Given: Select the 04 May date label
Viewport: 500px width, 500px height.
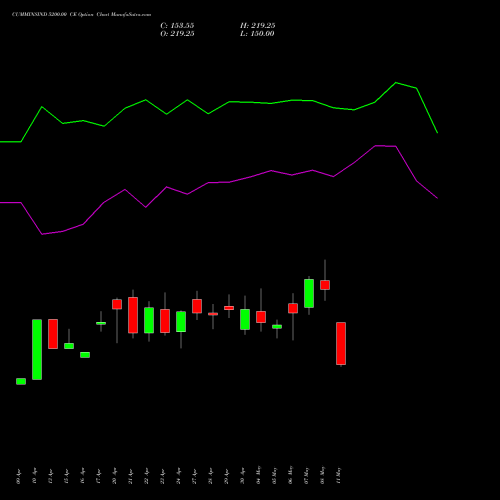Looking at the screenshot, I should [258, 476].
